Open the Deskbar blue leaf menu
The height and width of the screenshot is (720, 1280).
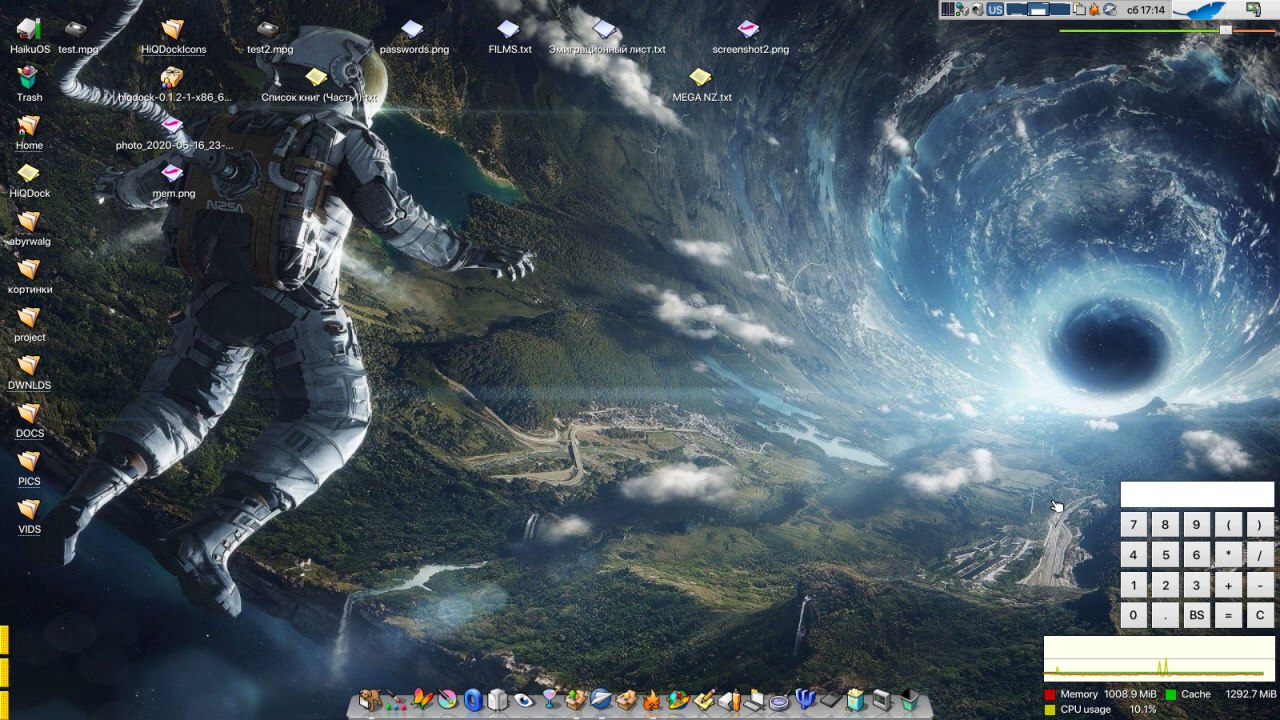tap(1199, 10)
